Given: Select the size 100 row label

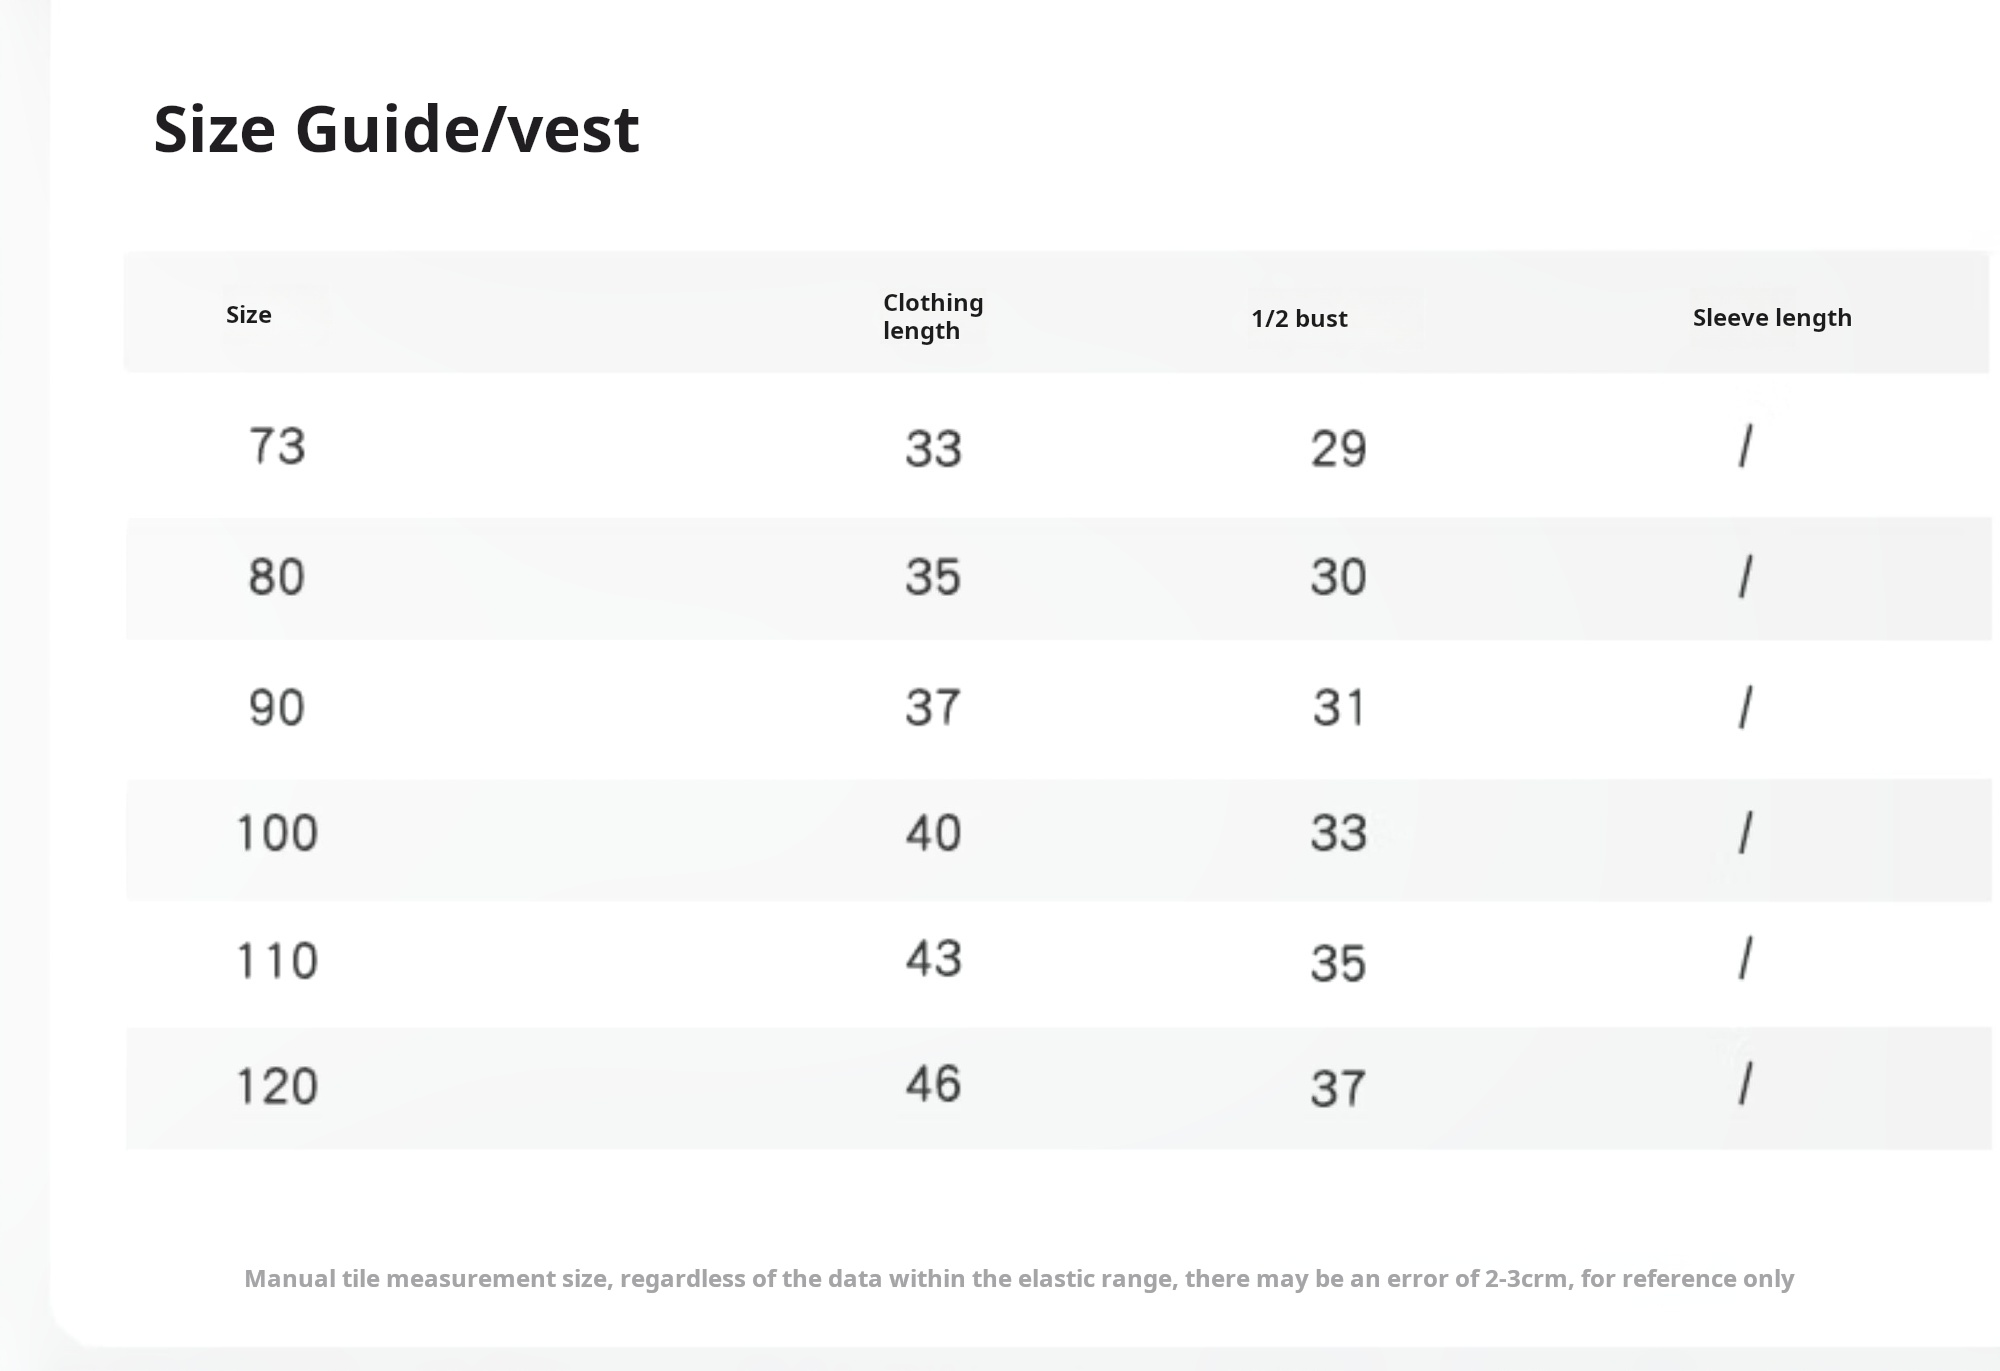Looking at the screenshot, I should 277,833.
